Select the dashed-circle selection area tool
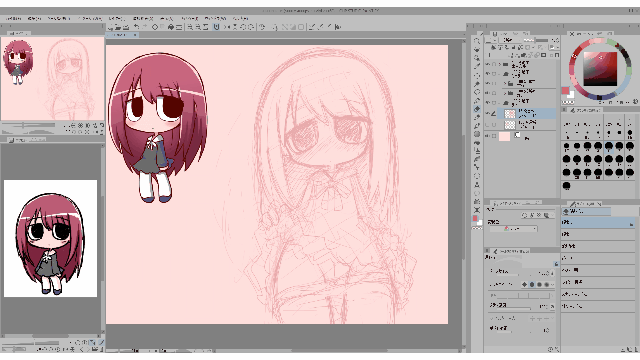640x360 pixels. [x=477, y=76]
